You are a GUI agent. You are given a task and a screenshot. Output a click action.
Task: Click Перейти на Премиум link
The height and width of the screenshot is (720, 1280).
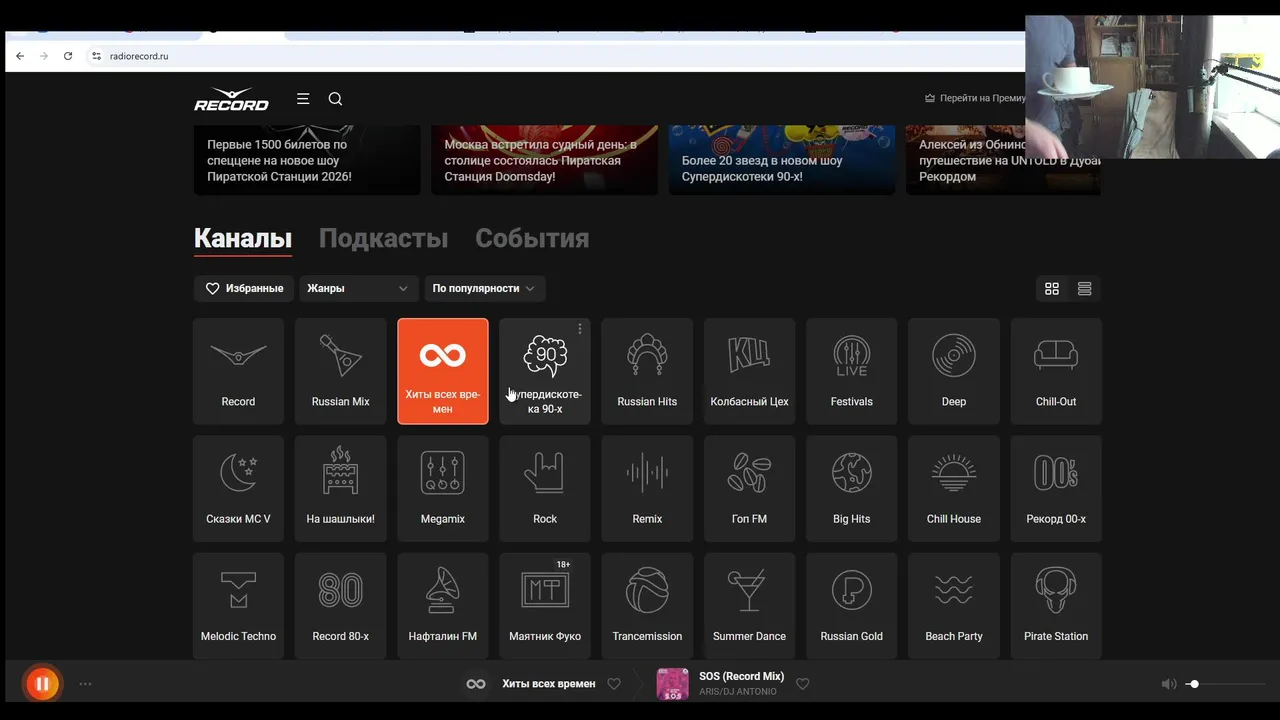coord(975,98)
